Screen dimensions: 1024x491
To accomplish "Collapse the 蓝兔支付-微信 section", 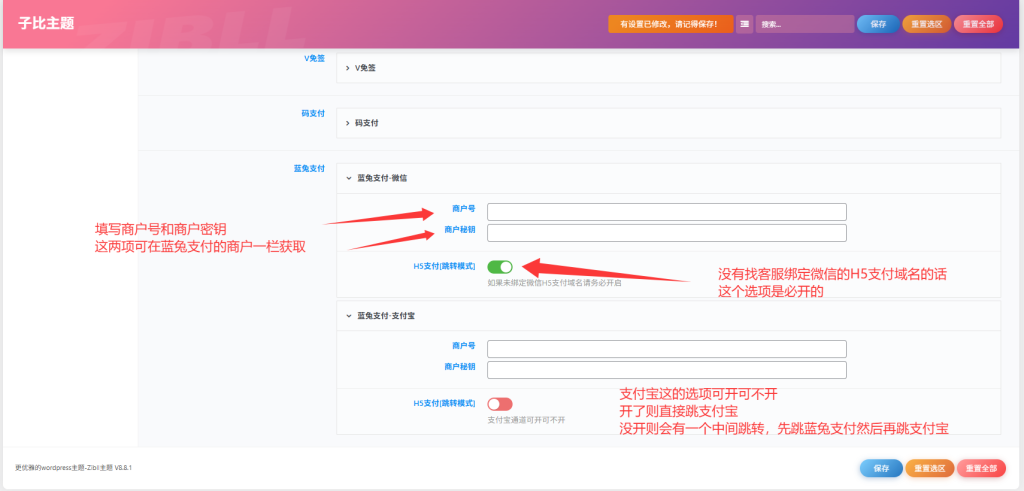I will tap(668, 178).
